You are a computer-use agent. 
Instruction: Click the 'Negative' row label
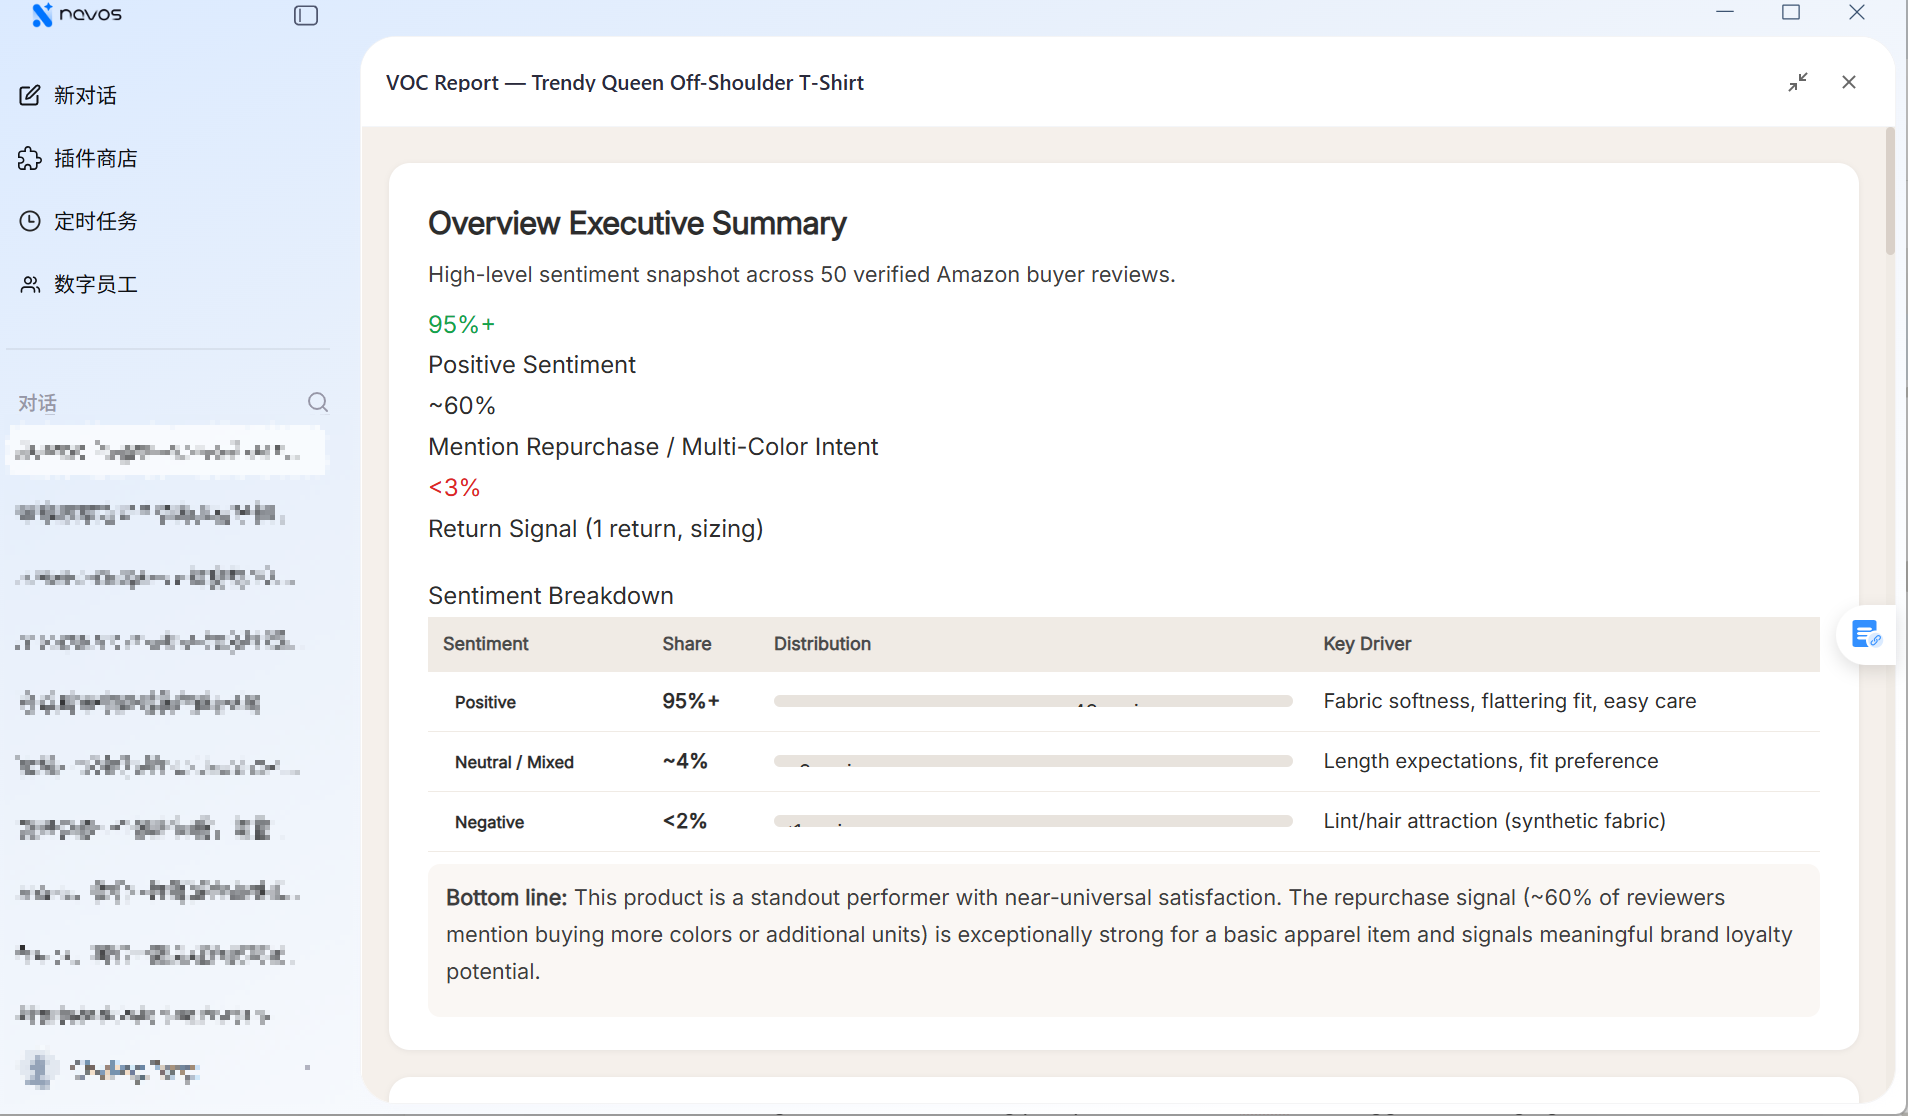pos(489,822)
